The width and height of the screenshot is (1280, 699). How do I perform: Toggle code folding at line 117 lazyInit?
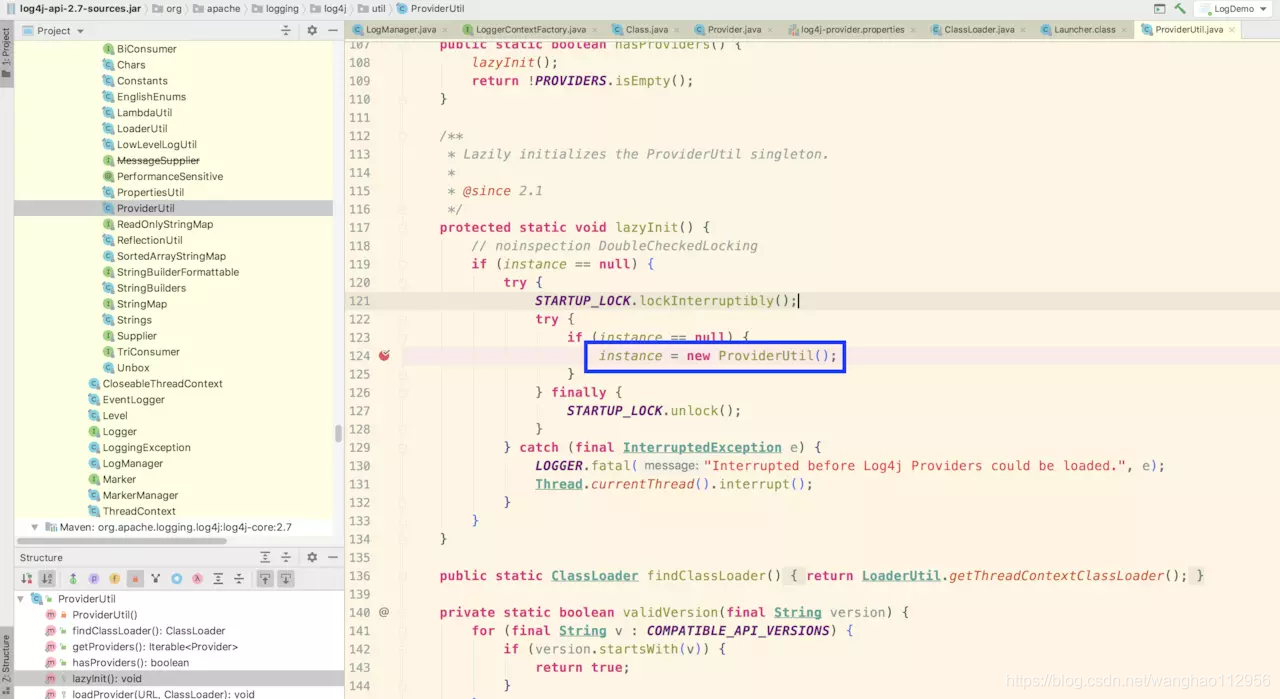(x=402, y=228)
